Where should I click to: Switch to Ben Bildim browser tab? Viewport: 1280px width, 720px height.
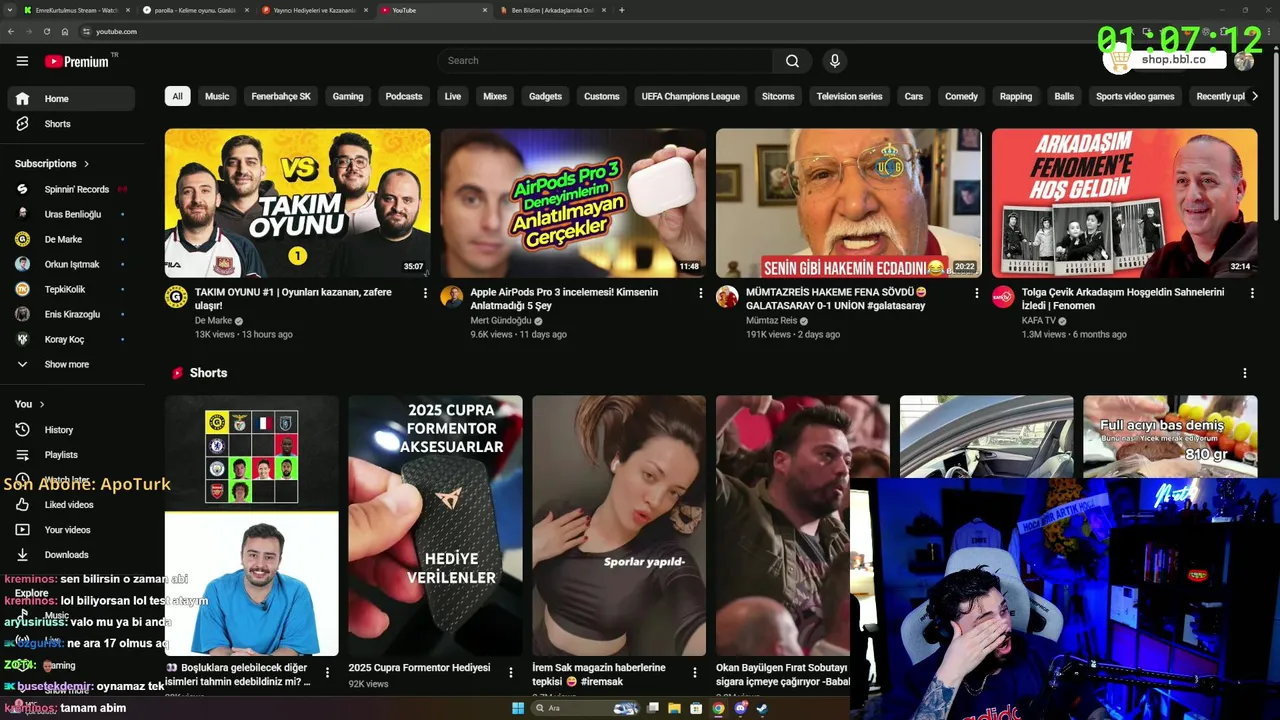[x=552, y=10]
